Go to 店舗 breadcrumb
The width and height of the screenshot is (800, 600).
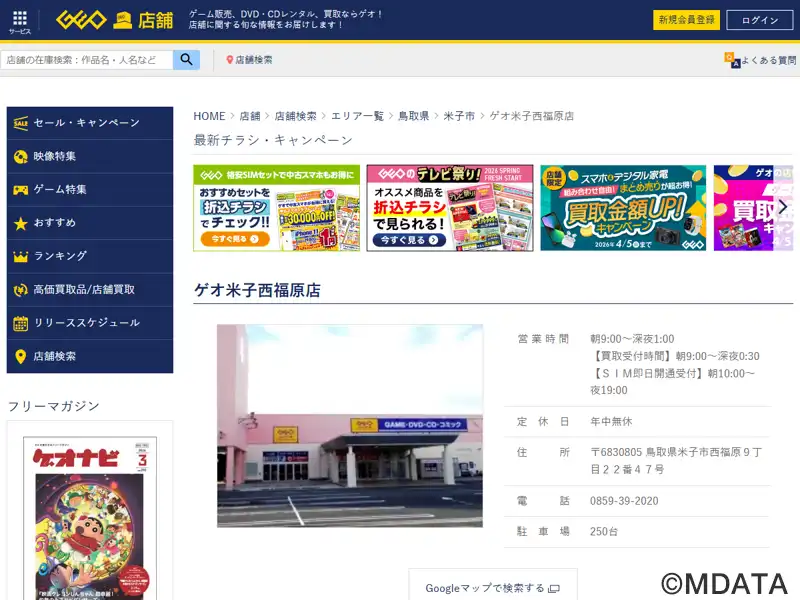[250, 116]
